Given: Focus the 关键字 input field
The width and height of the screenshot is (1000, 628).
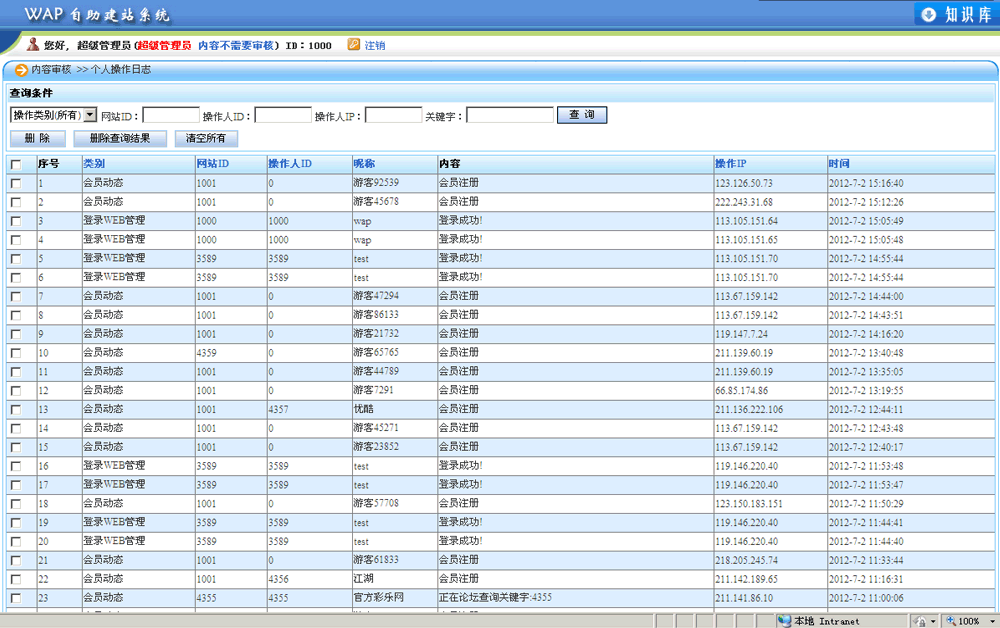Looking at the screenshot, I should 510,115.
